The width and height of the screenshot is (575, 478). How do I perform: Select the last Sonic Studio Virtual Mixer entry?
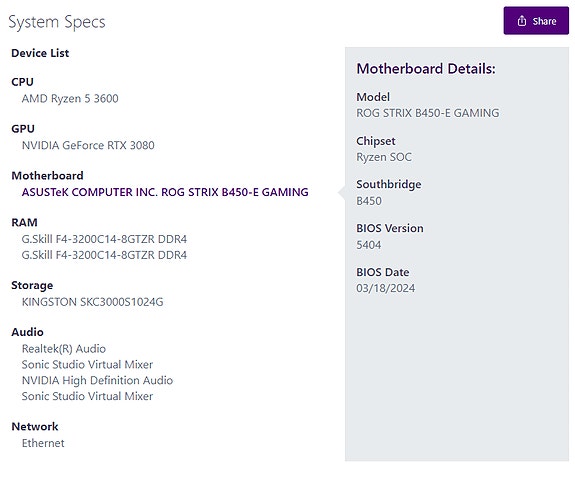click(87, 396)
